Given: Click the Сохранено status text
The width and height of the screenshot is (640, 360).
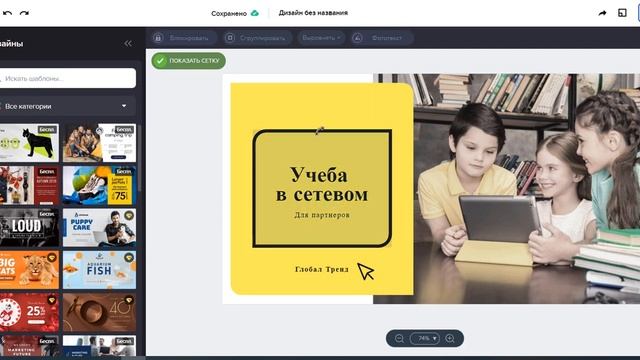Looking at the screenshot, I should [x=229, y=13].
